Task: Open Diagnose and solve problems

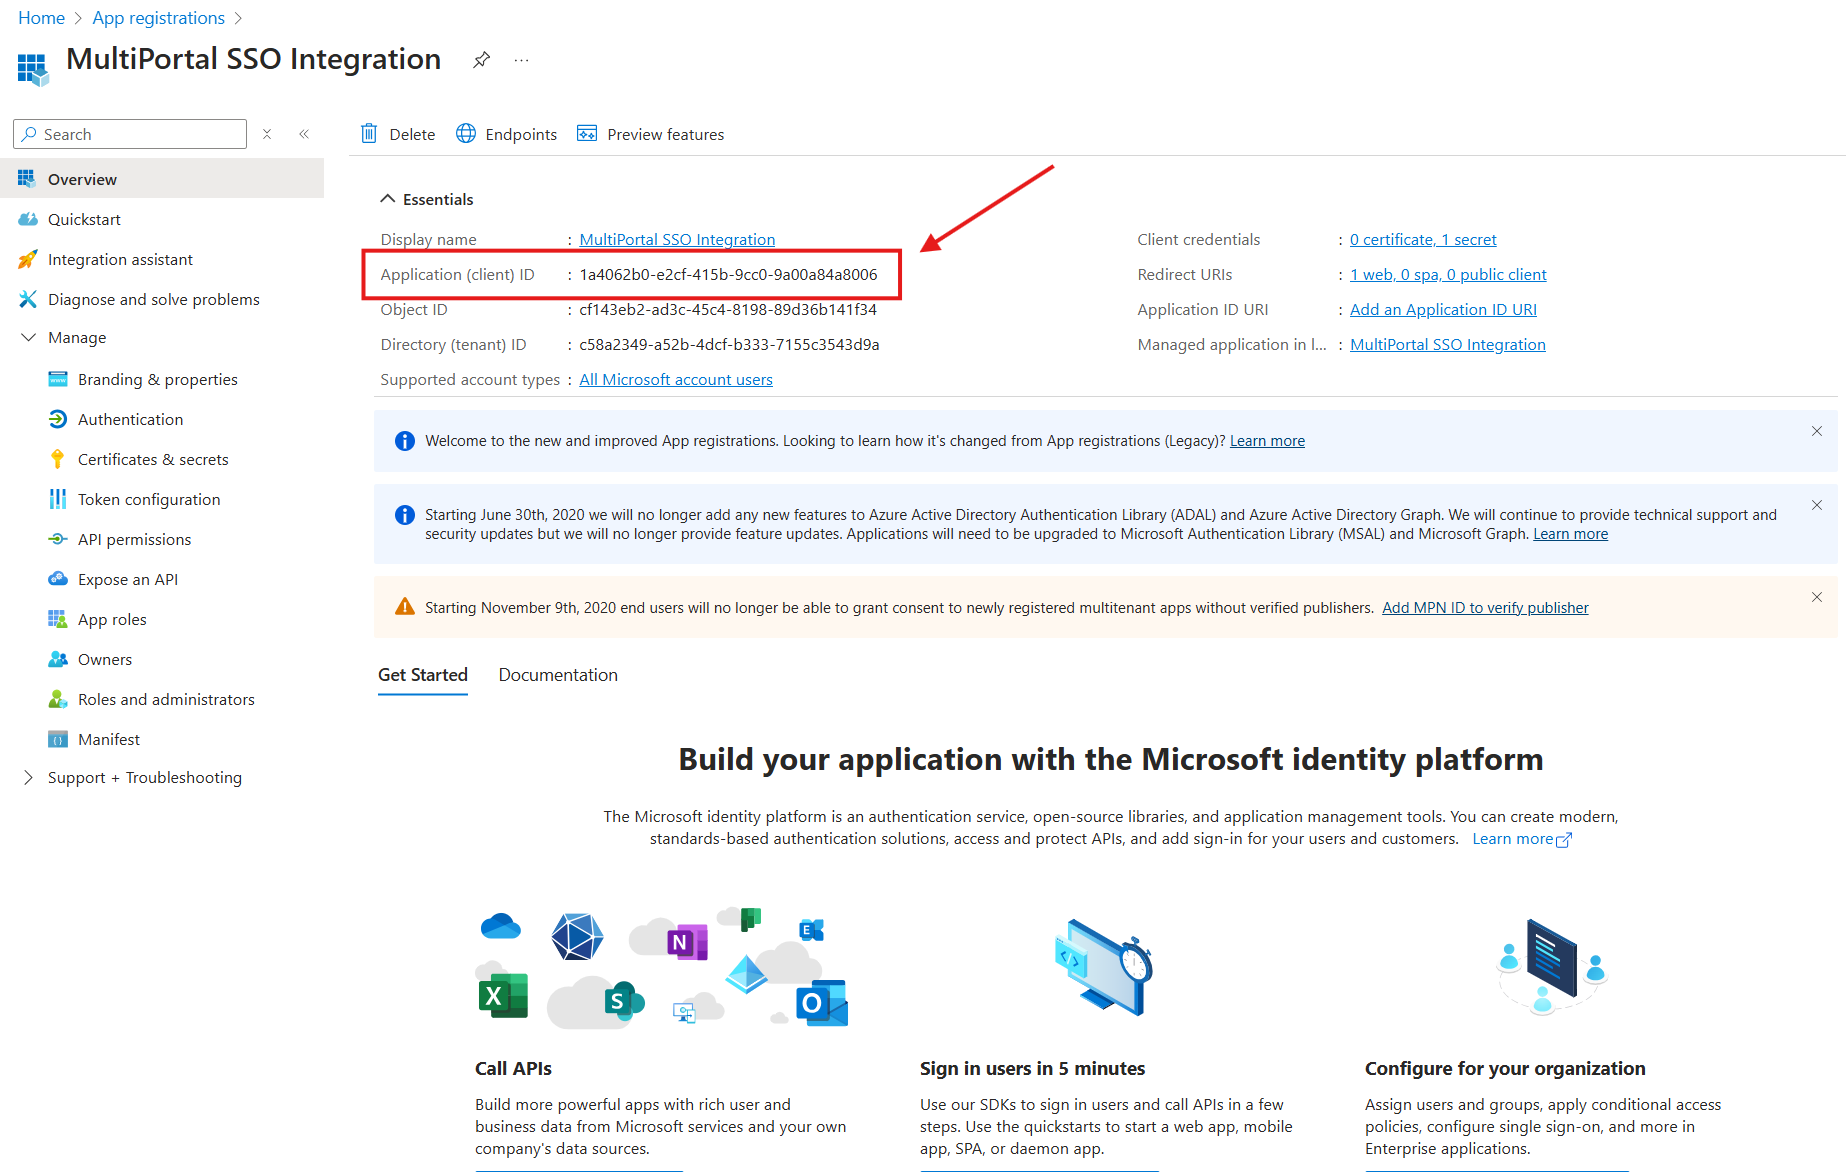Action: (x=153, y=299)
